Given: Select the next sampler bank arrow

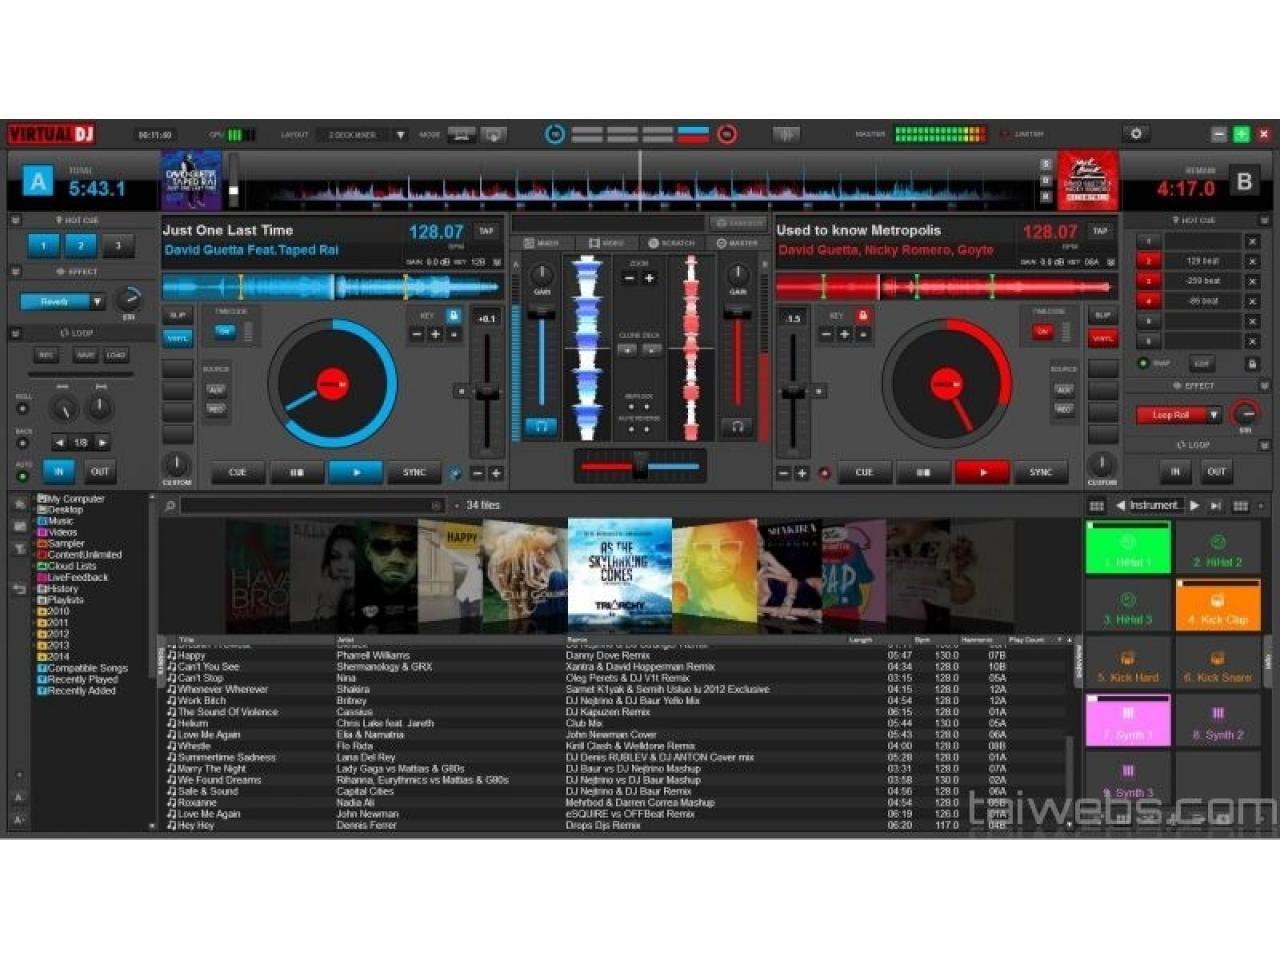Looking at the screenshot, I should click(1194, 506).
